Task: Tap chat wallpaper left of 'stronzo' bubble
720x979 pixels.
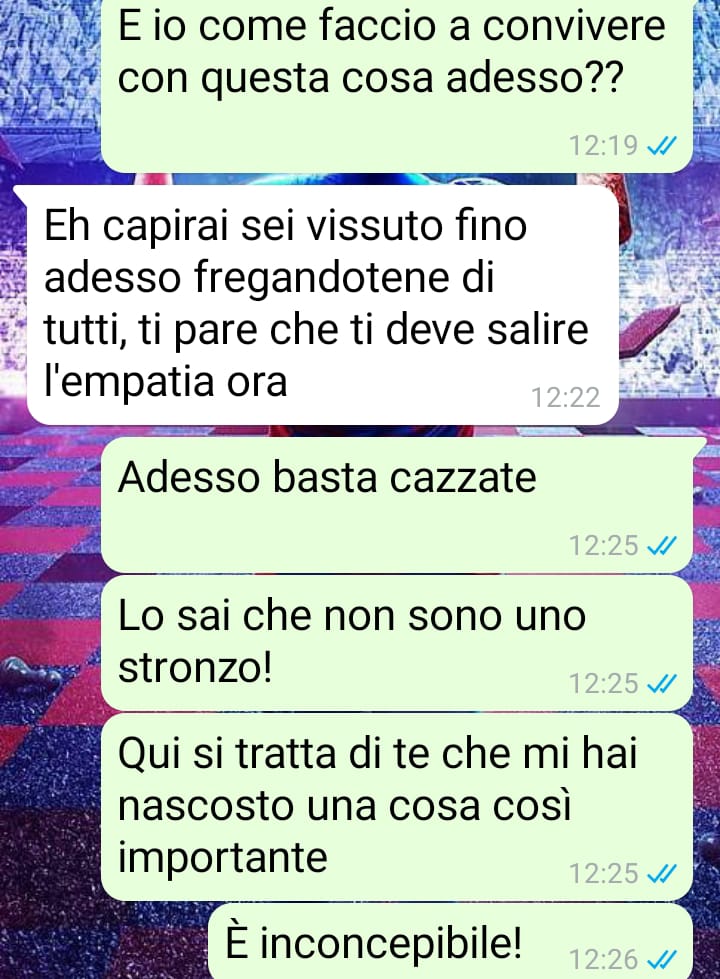Action: click(50, 643)
